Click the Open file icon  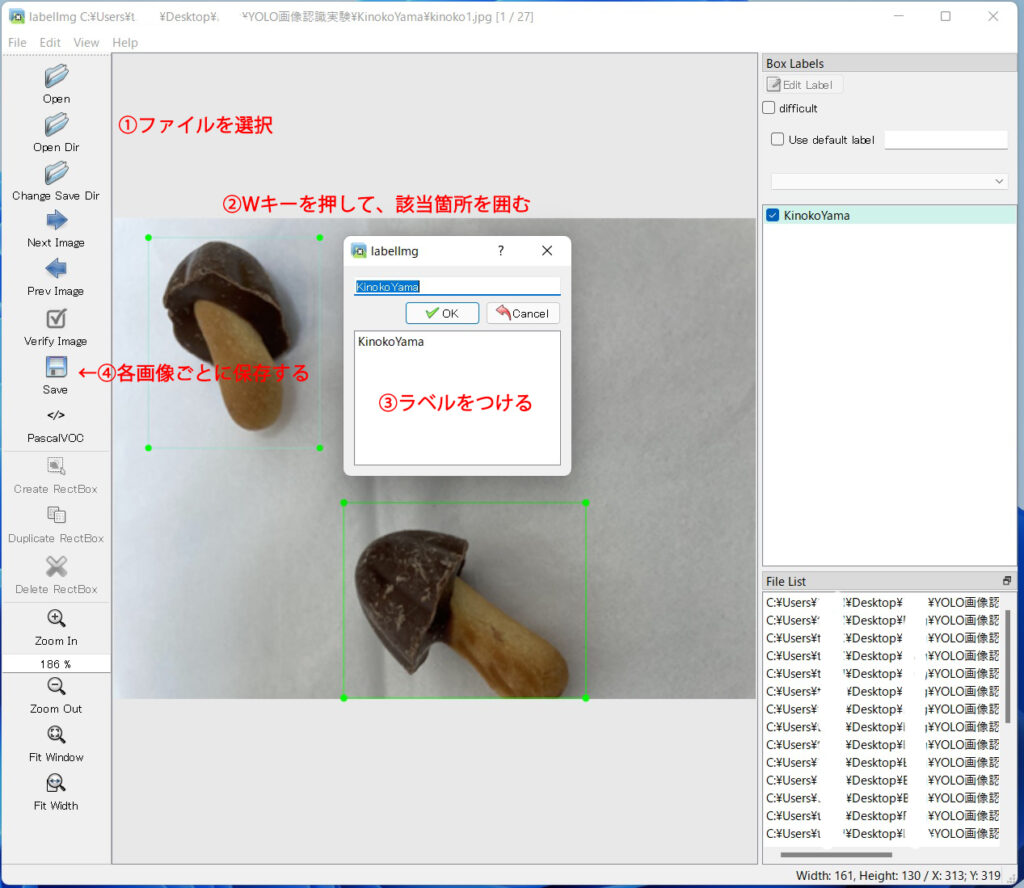point(56,76)
